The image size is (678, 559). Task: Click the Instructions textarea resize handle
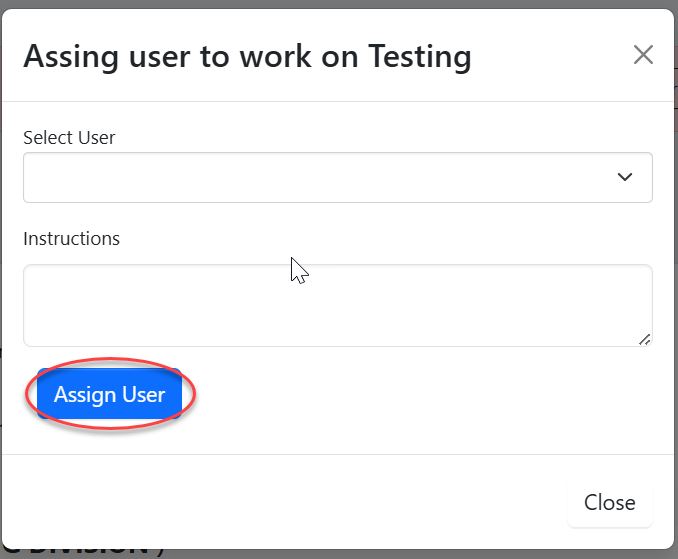click(644, 339)
